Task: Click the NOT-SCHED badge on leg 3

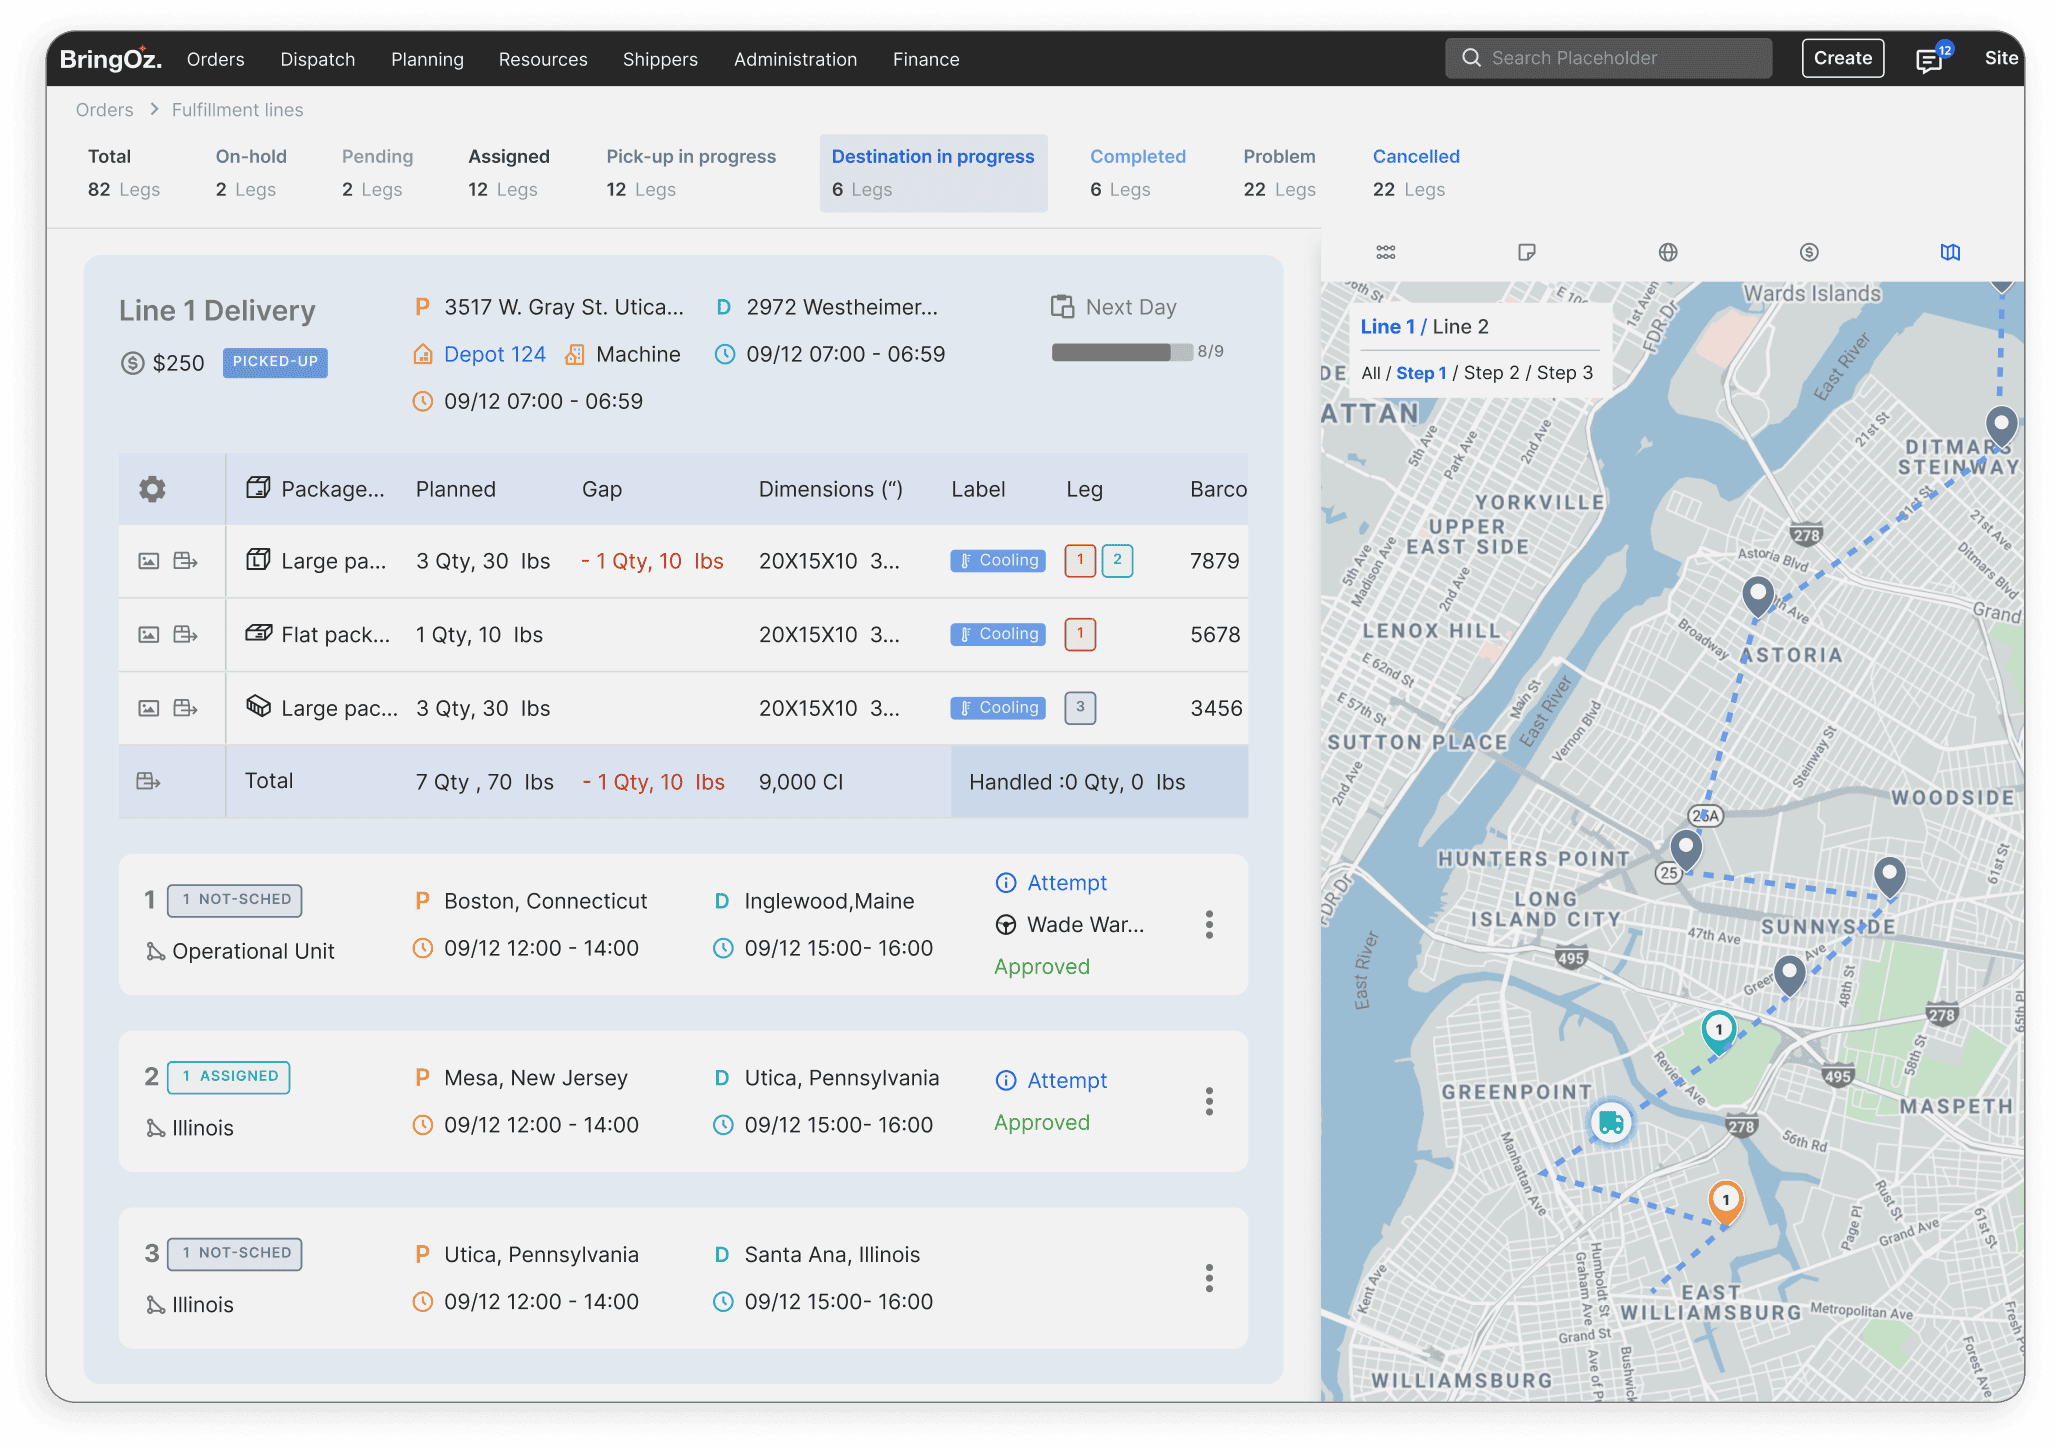Action: coord(235,1253)
